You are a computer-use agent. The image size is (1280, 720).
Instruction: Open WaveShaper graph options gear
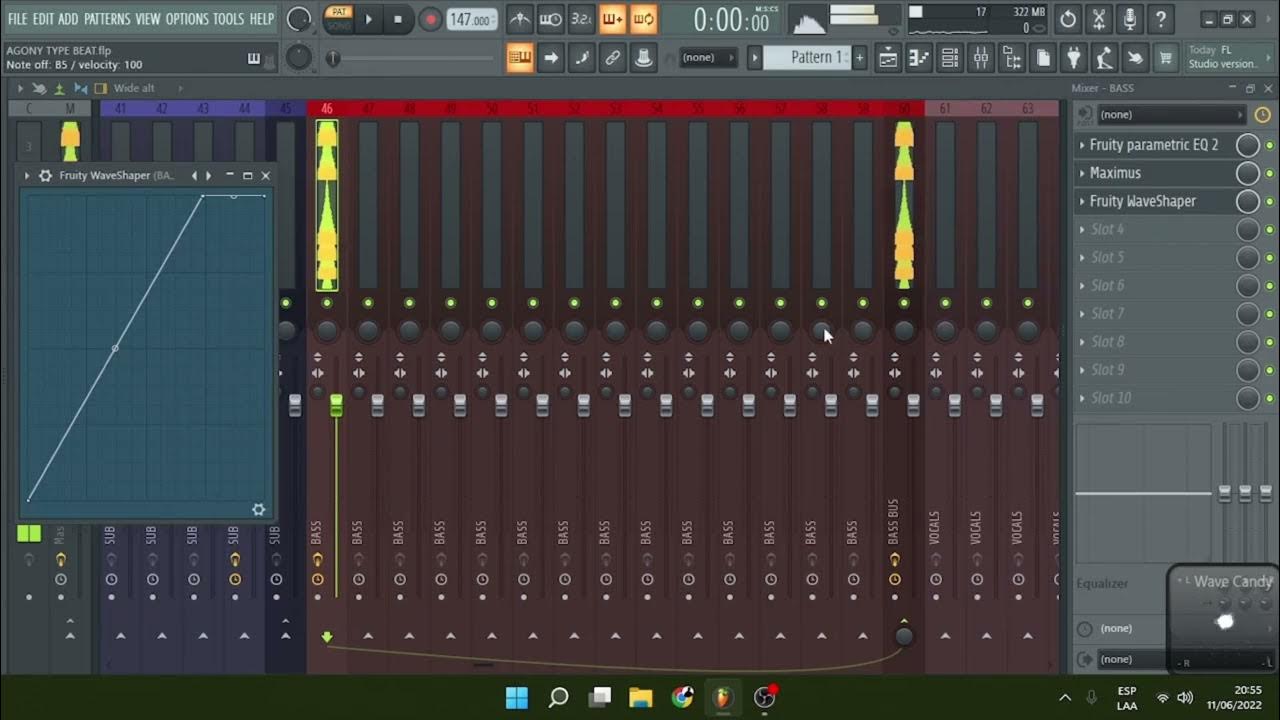pos(259,509)
